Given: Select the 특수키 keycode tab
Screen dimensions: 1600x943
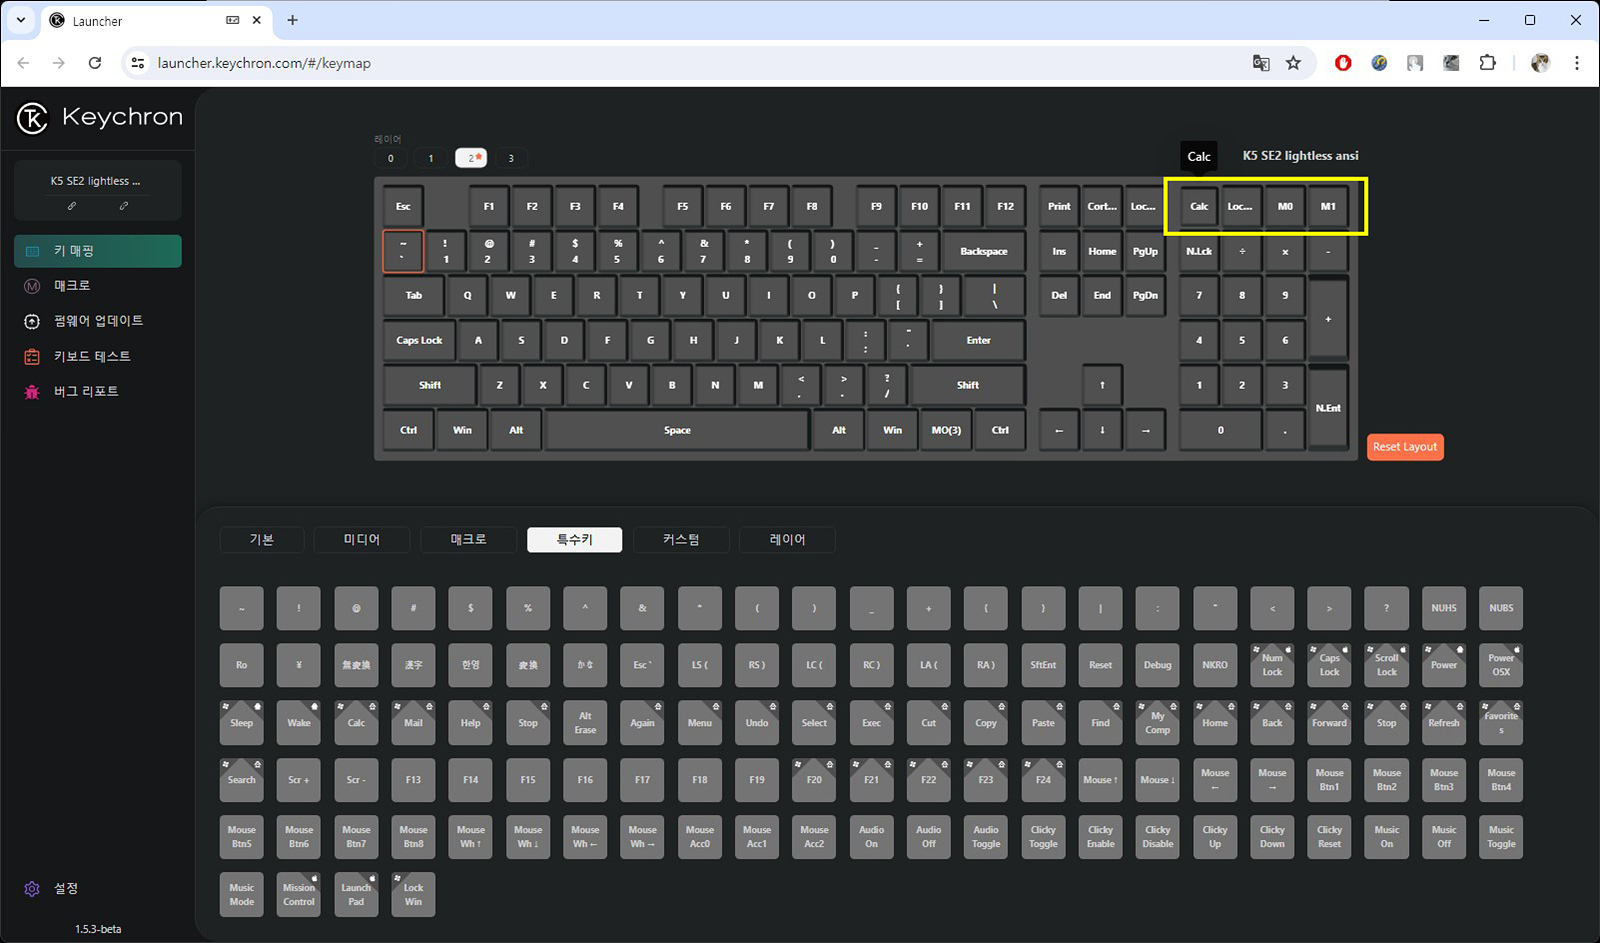Looking at the screenshot, I should 575,539.
